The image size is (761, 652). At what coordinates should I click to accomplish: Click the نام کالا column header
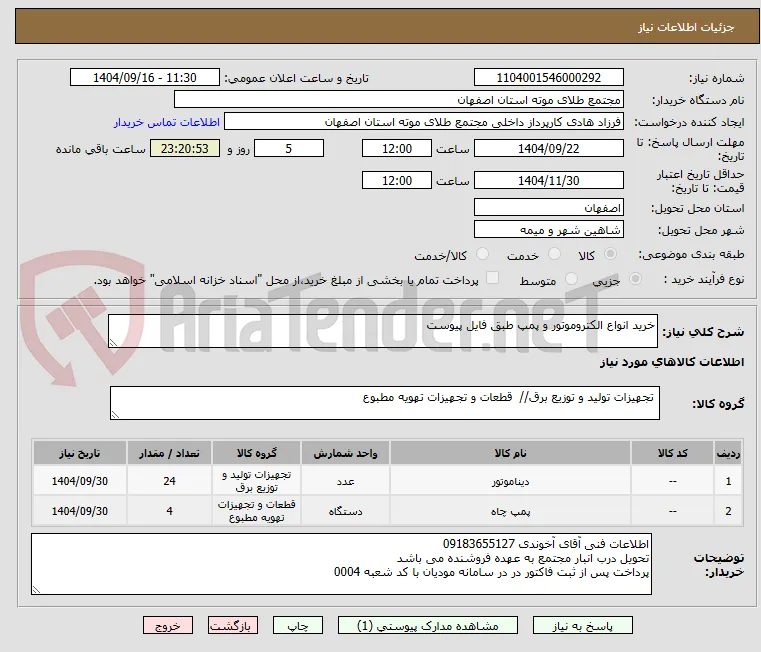pos(510,453)
